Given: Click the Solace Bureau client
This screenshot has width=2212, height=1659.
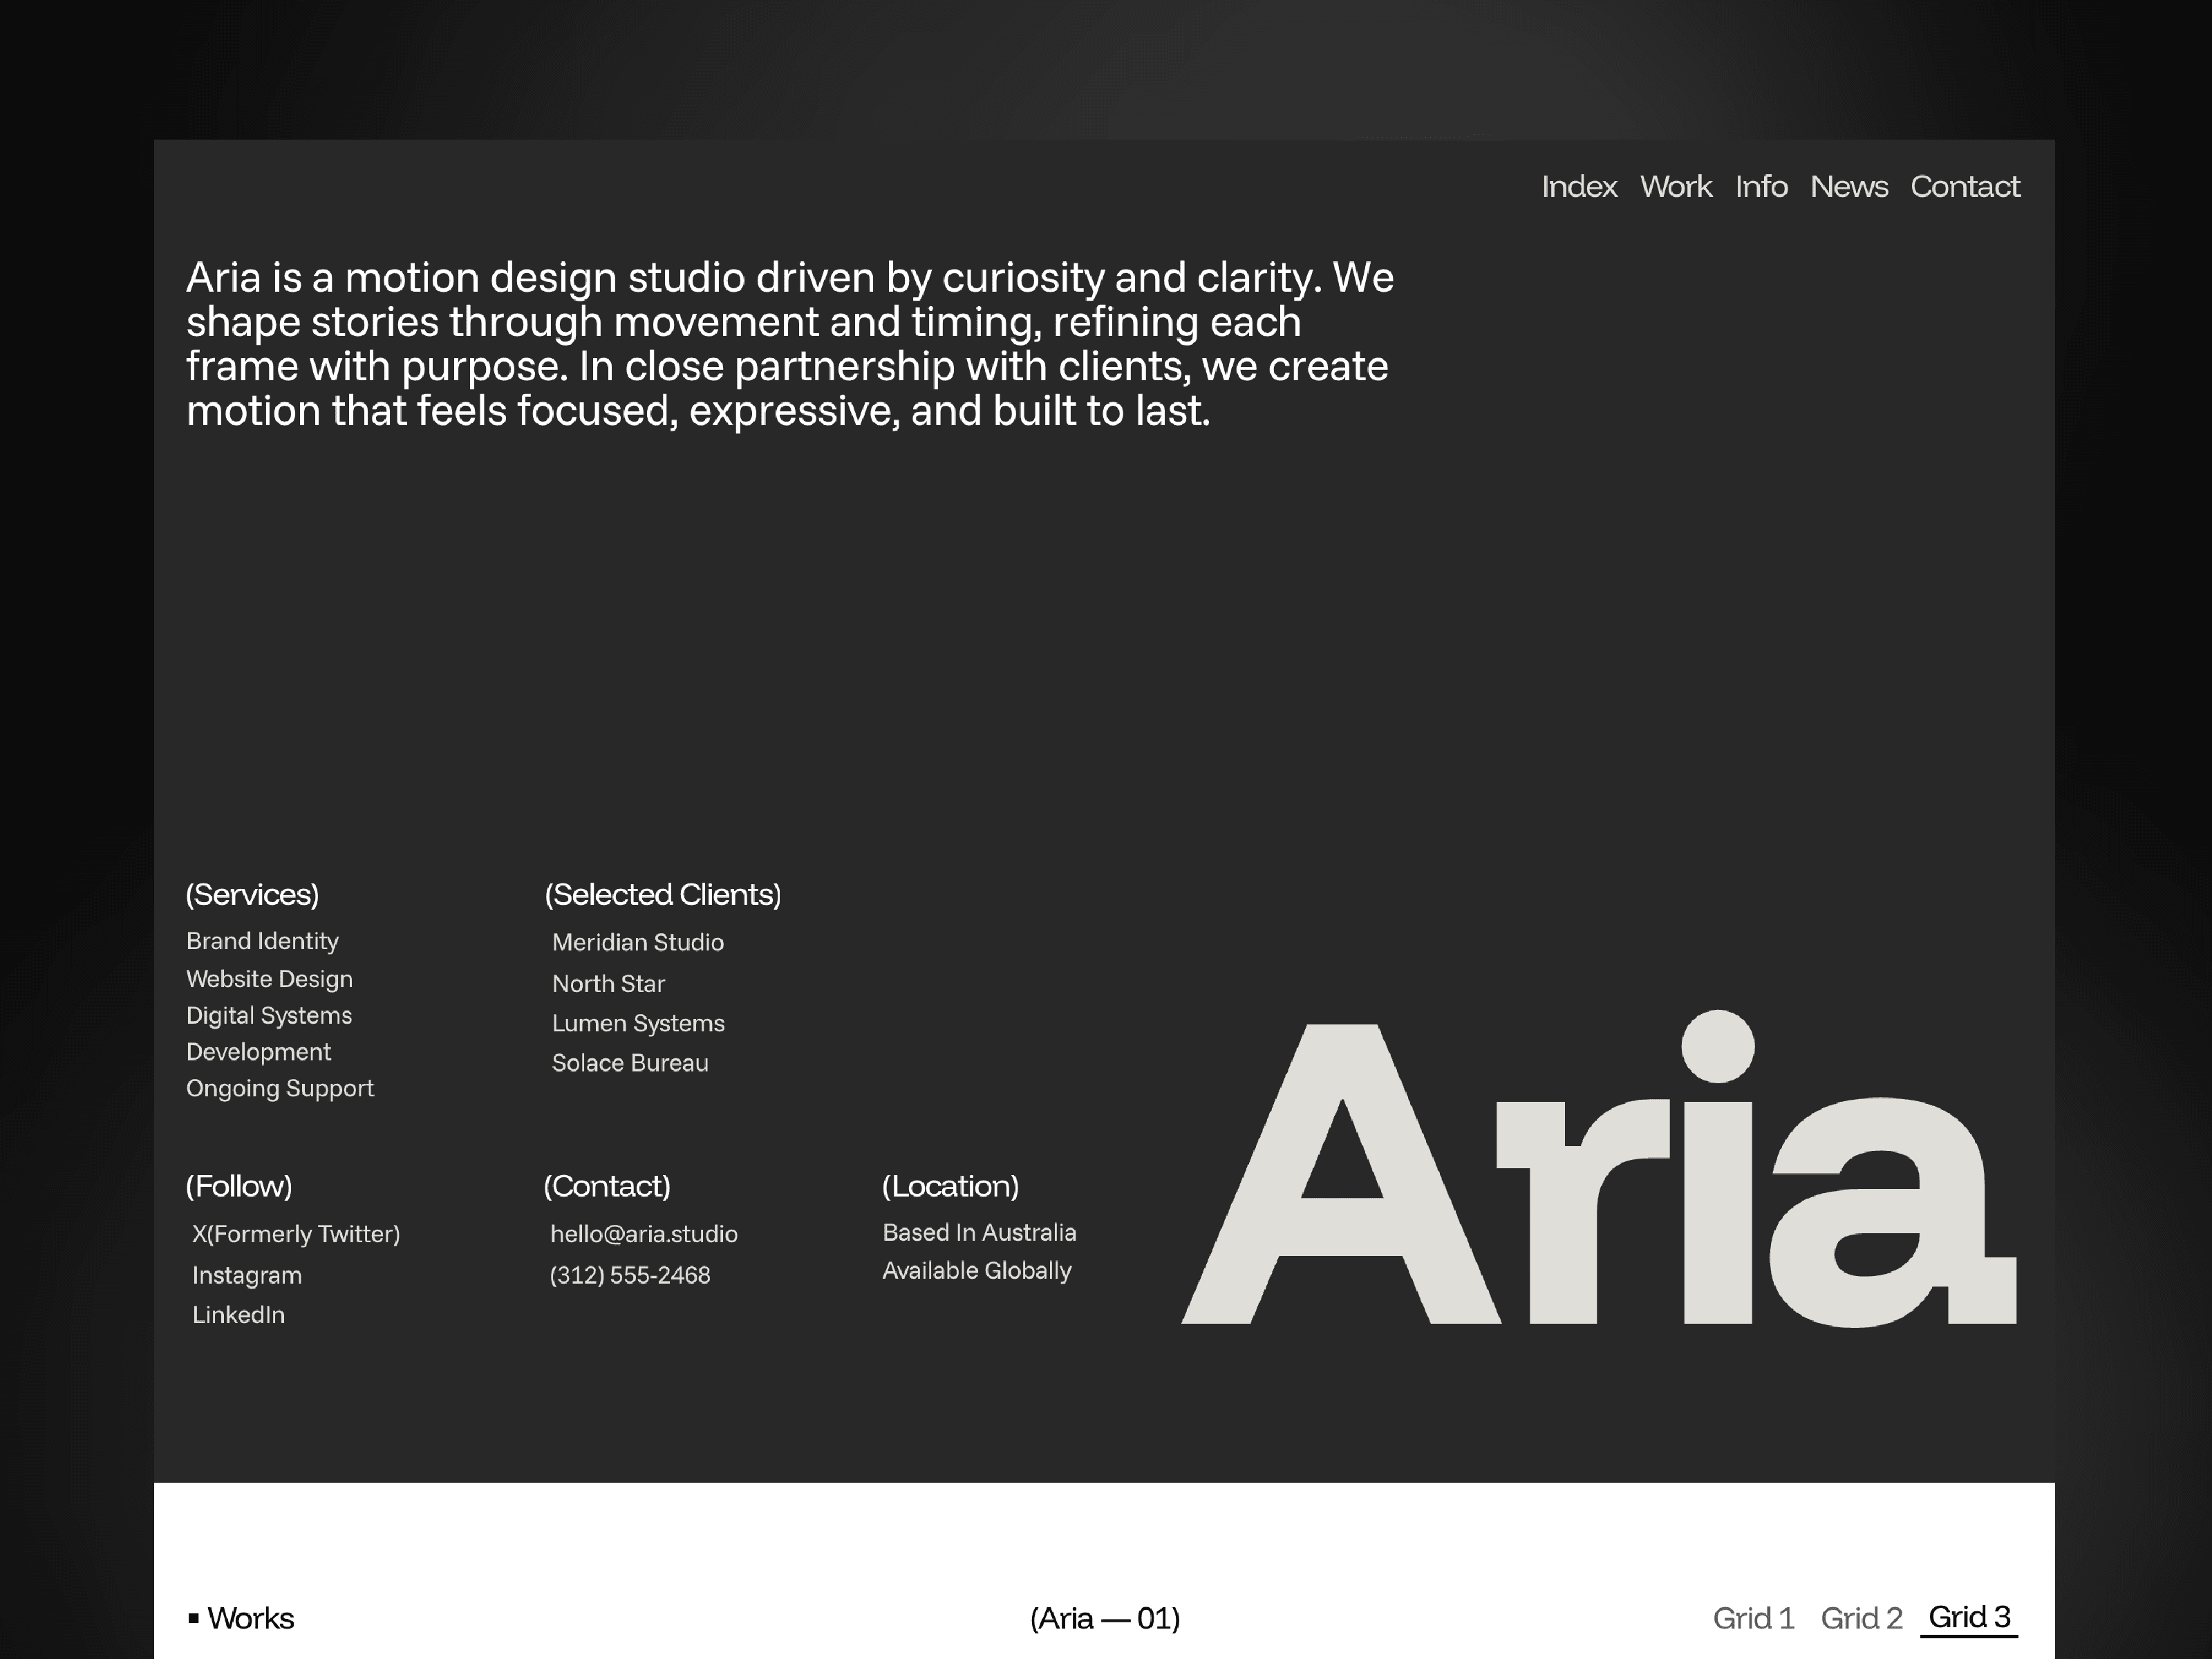Looking at the screenshot, I should (x=630, y=1063).
